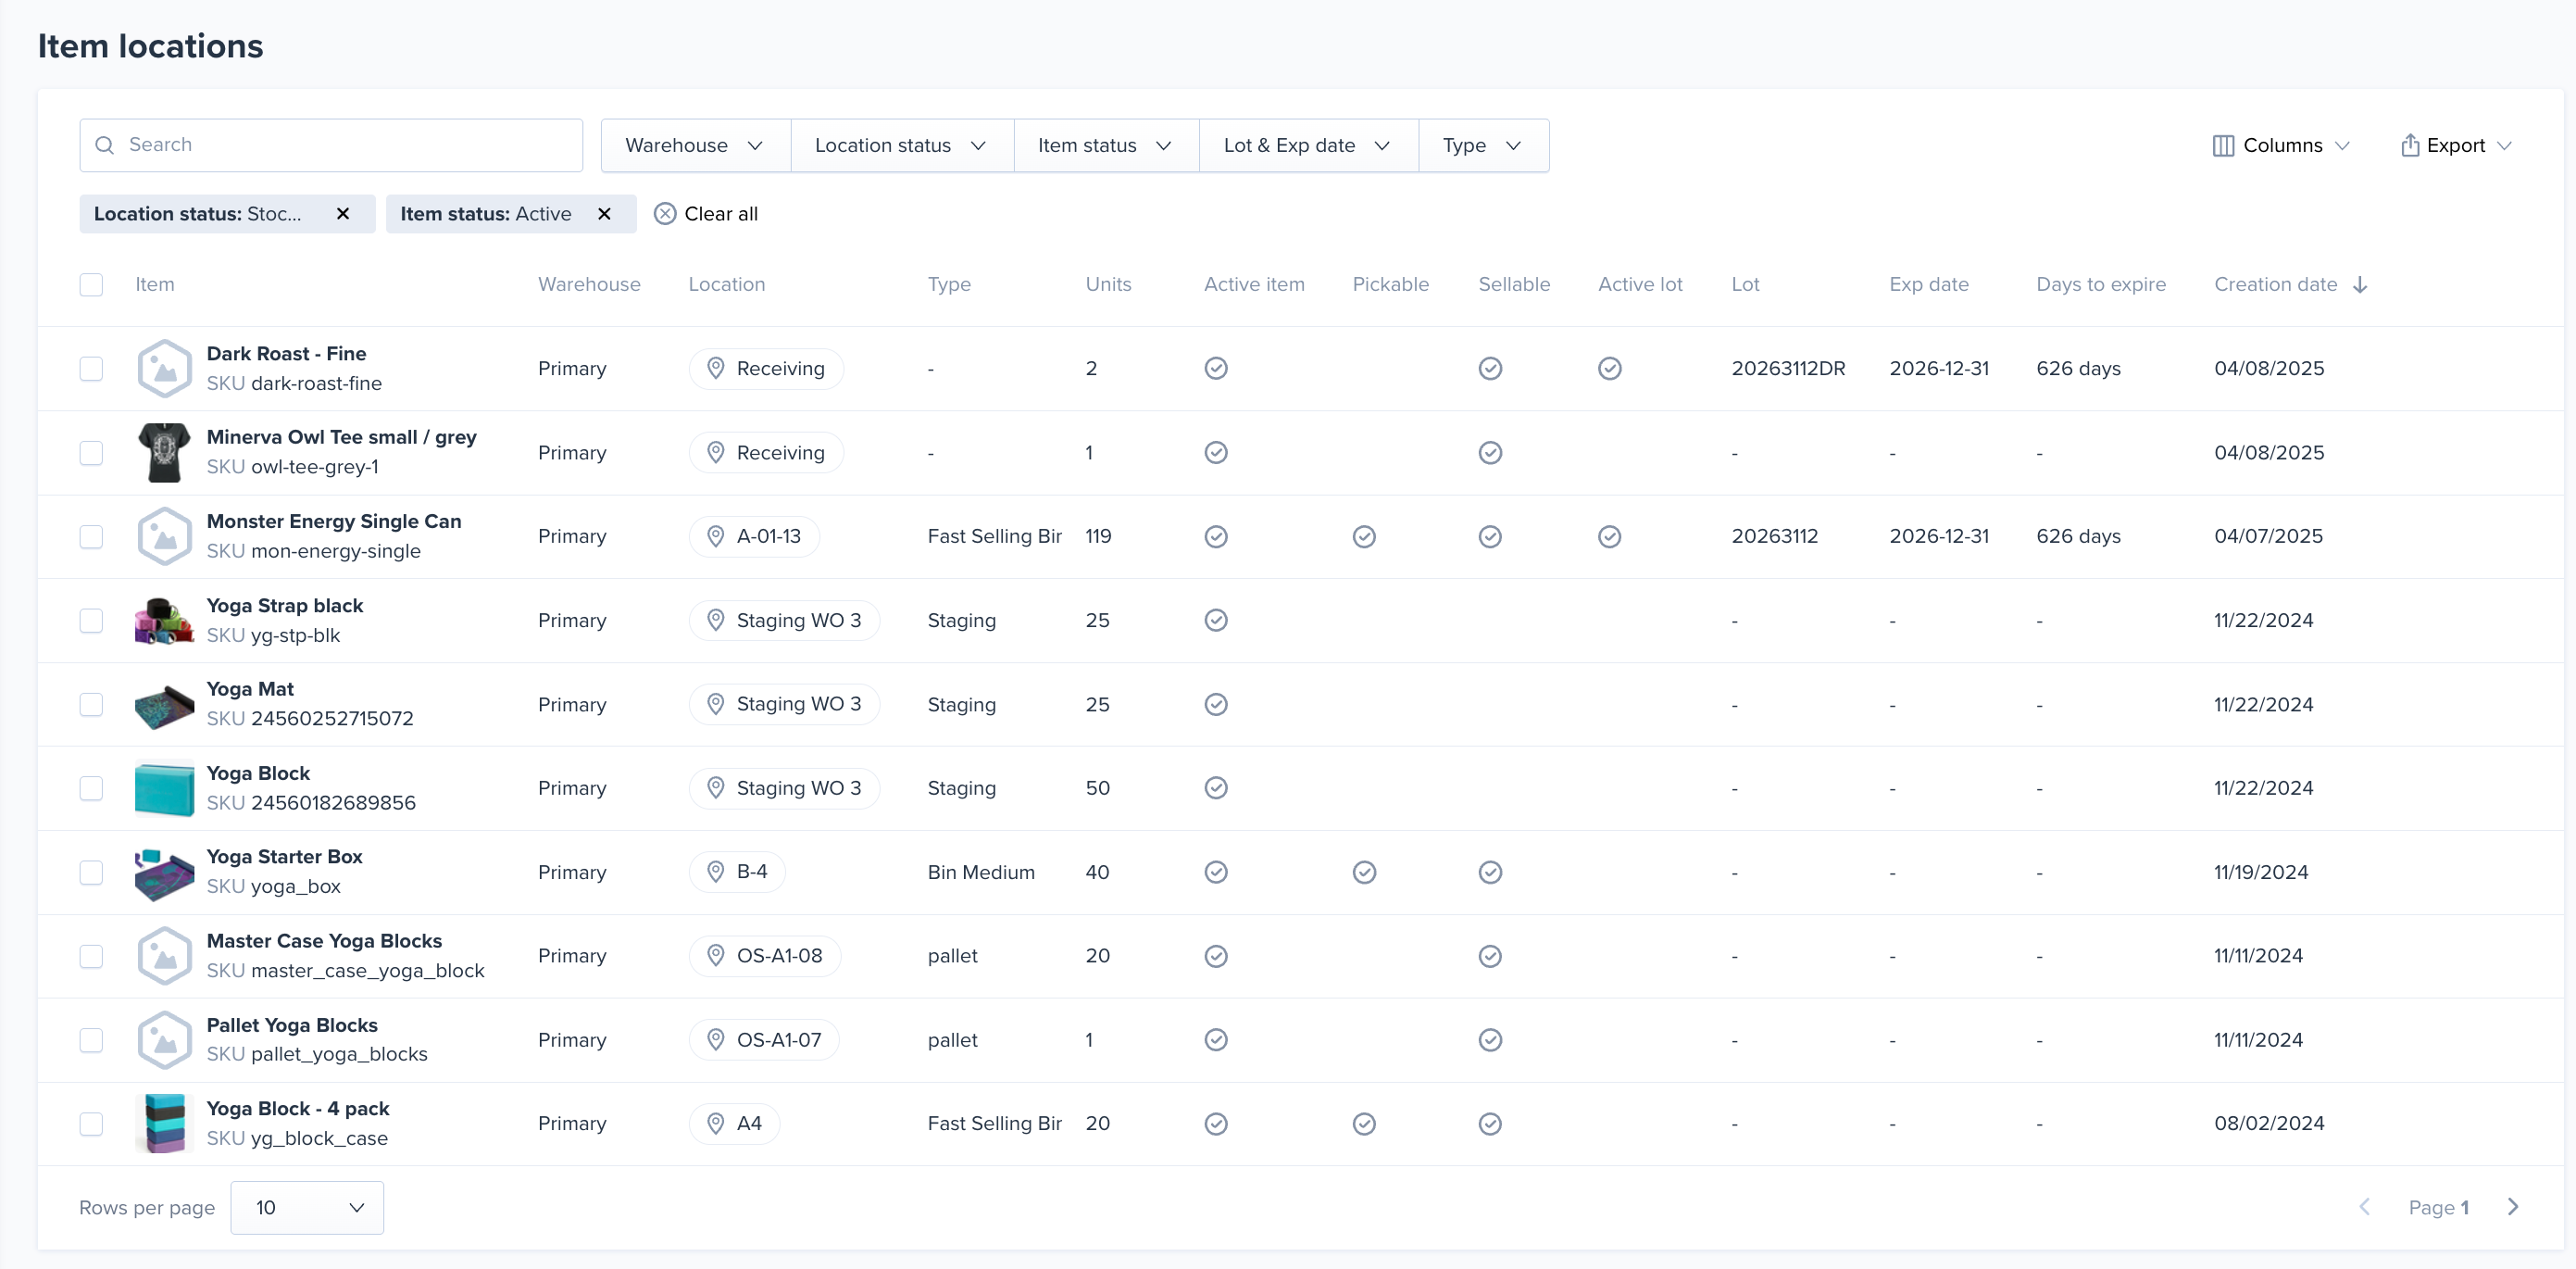Toggle the select-all header checkbox
This screenshot has height=1269, width=2576.
(x=91, y=285)
